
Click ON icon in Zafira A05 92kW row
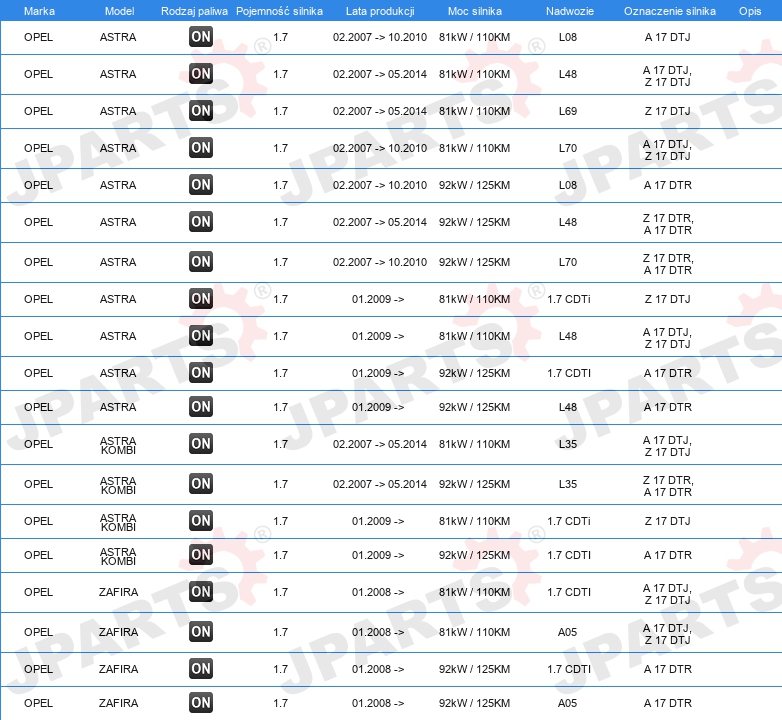pos(201,703)
